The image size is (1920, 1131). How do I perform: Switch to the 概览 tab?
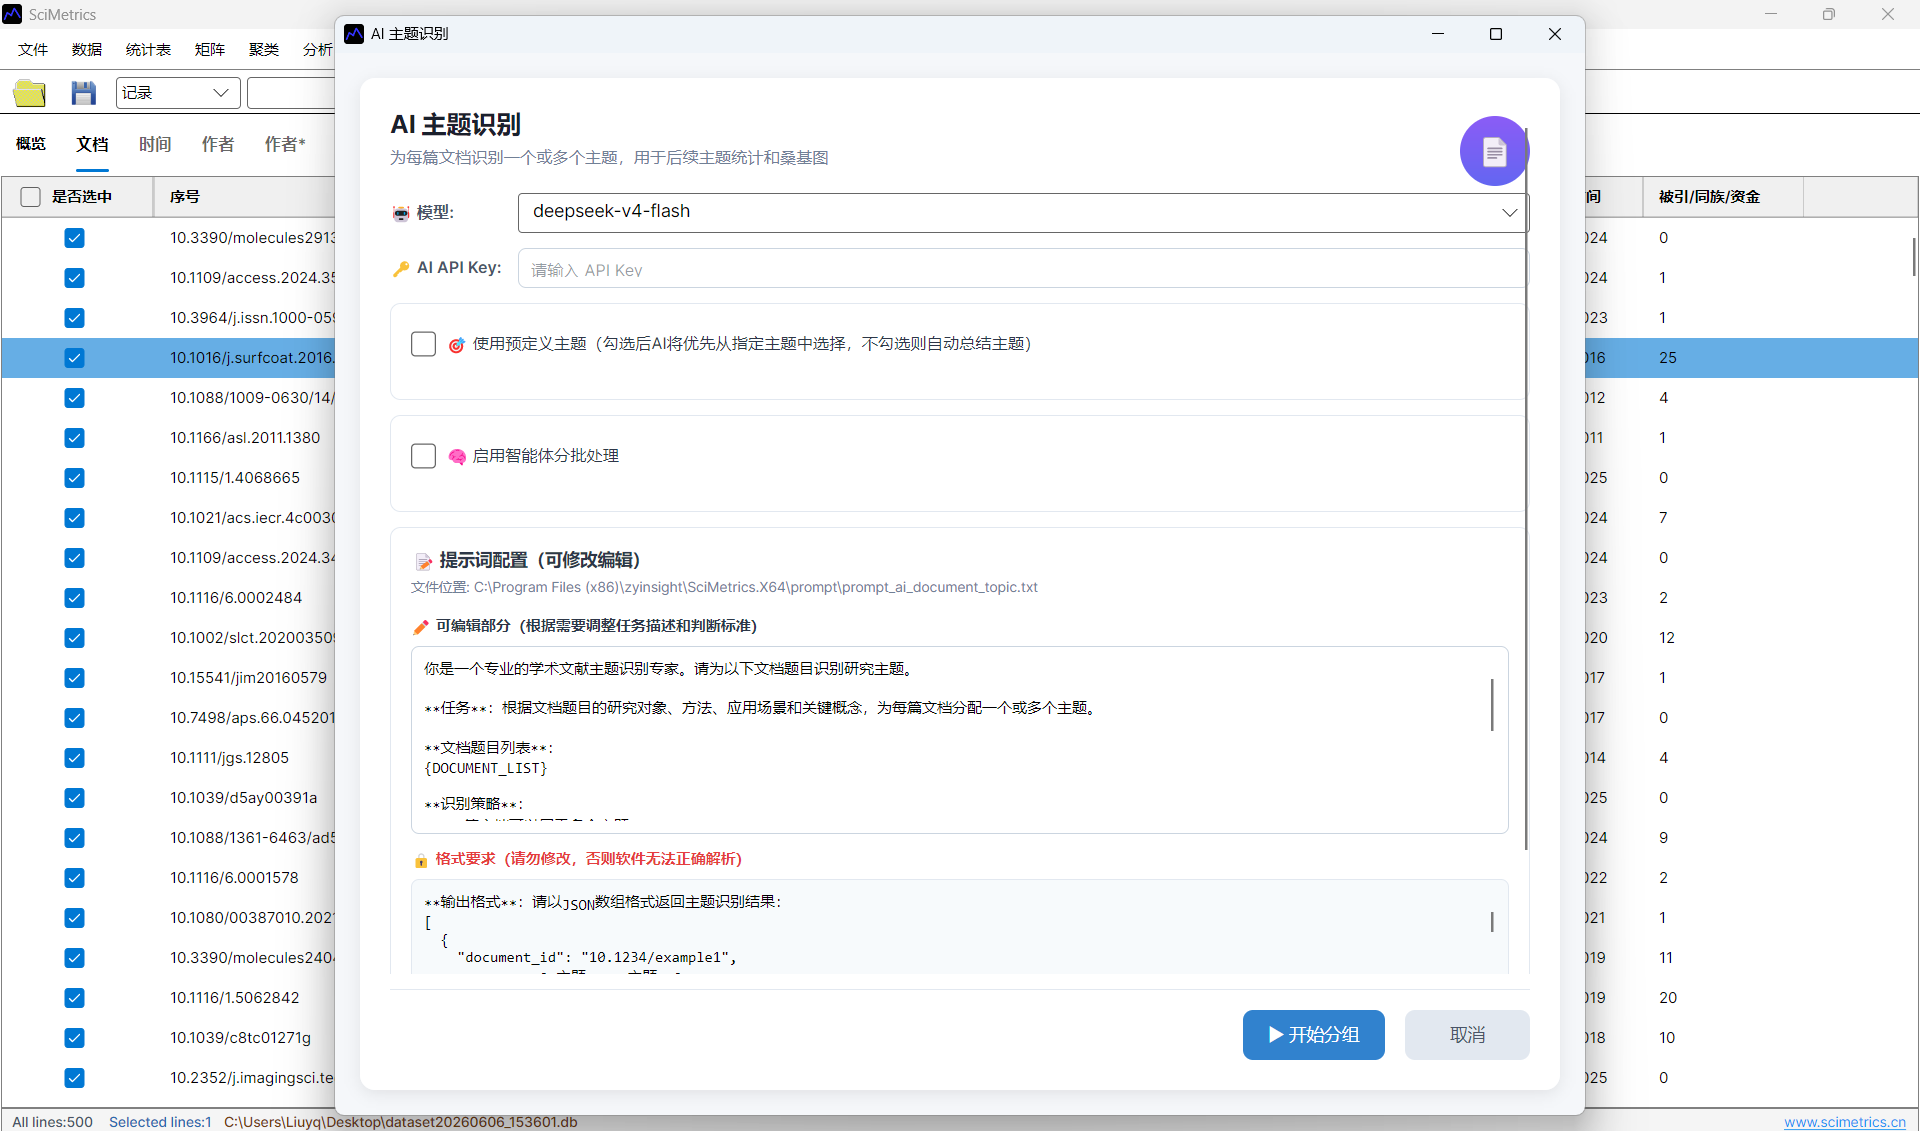click(31, 144)
